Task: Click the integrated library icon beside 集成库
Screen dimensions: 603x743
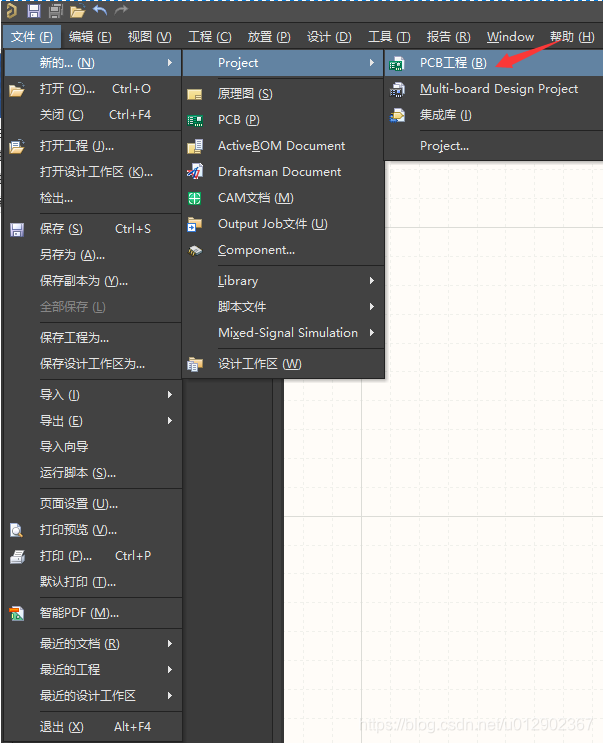Action: click(x=397, y=115)
